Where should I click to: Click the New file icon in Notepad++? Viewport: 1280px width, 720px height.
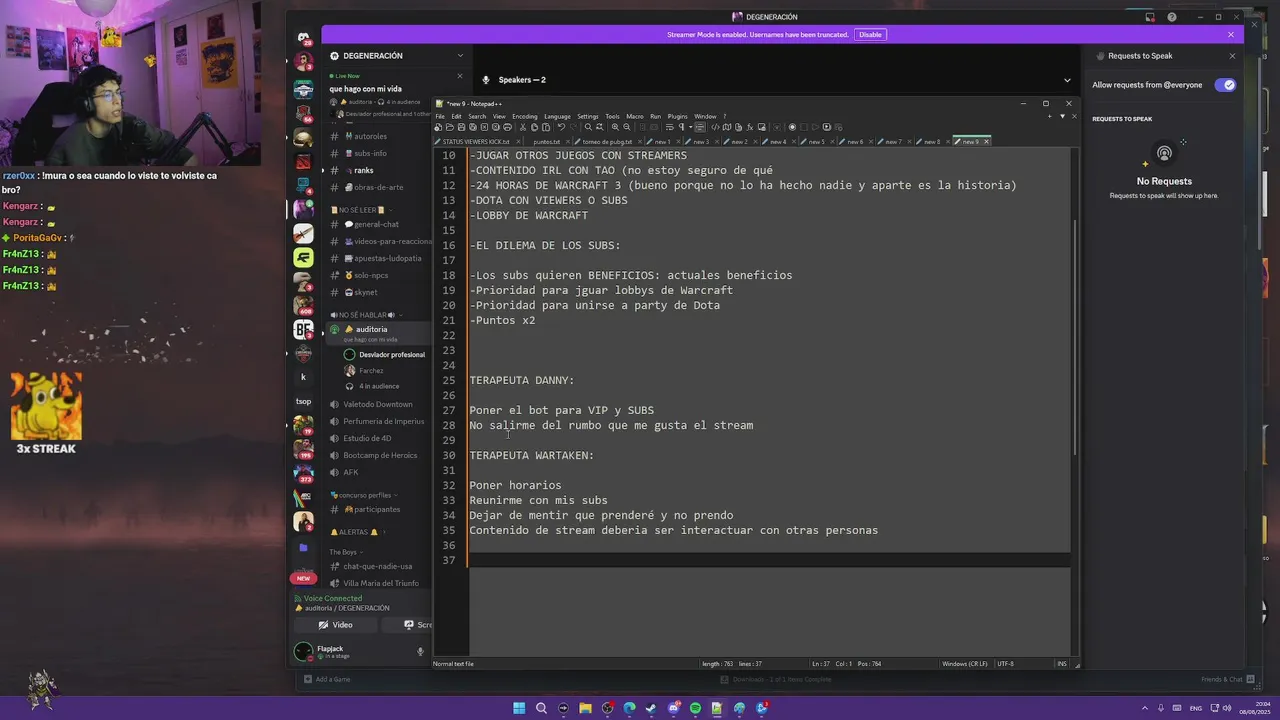click(x=438, y=127)
